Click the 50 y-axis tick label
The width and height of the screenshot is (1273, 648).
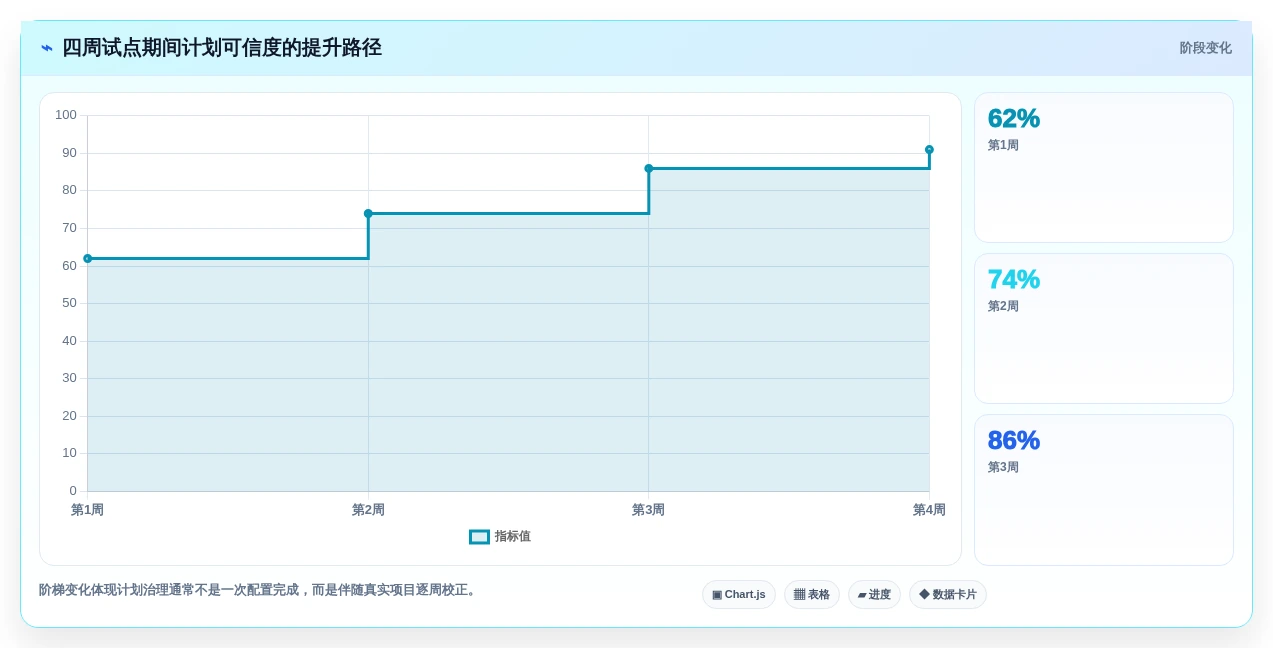[69, 303]
